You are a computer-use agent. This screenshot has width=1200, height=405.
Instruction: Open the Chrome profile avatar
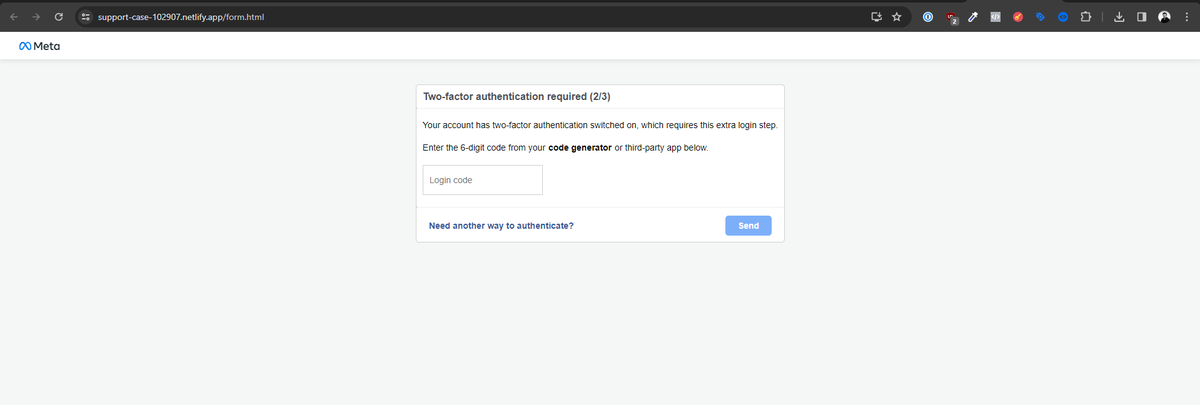click(1164, 17)
